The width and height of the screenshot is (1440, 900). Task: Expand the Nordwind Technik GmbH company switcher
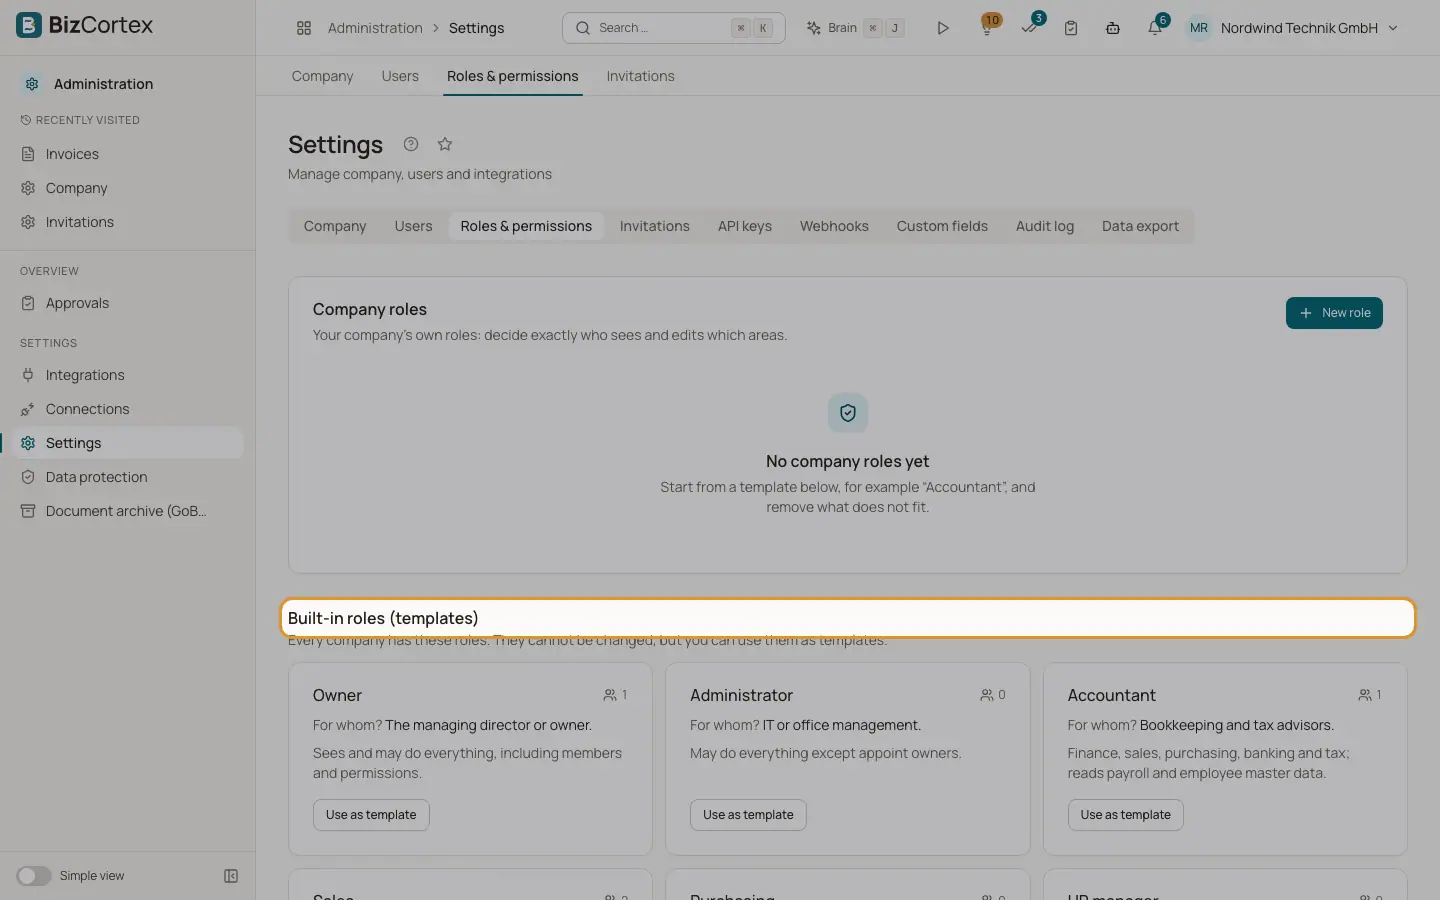[x=1309, y=28]
